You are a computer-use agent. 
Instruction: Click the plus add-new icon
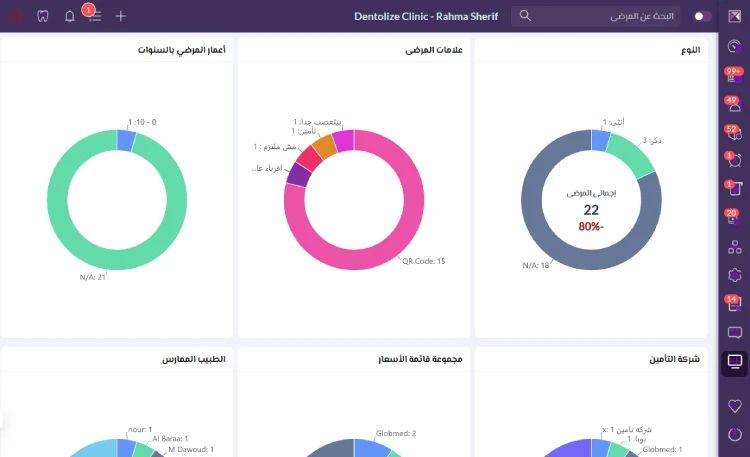(121, 16)
